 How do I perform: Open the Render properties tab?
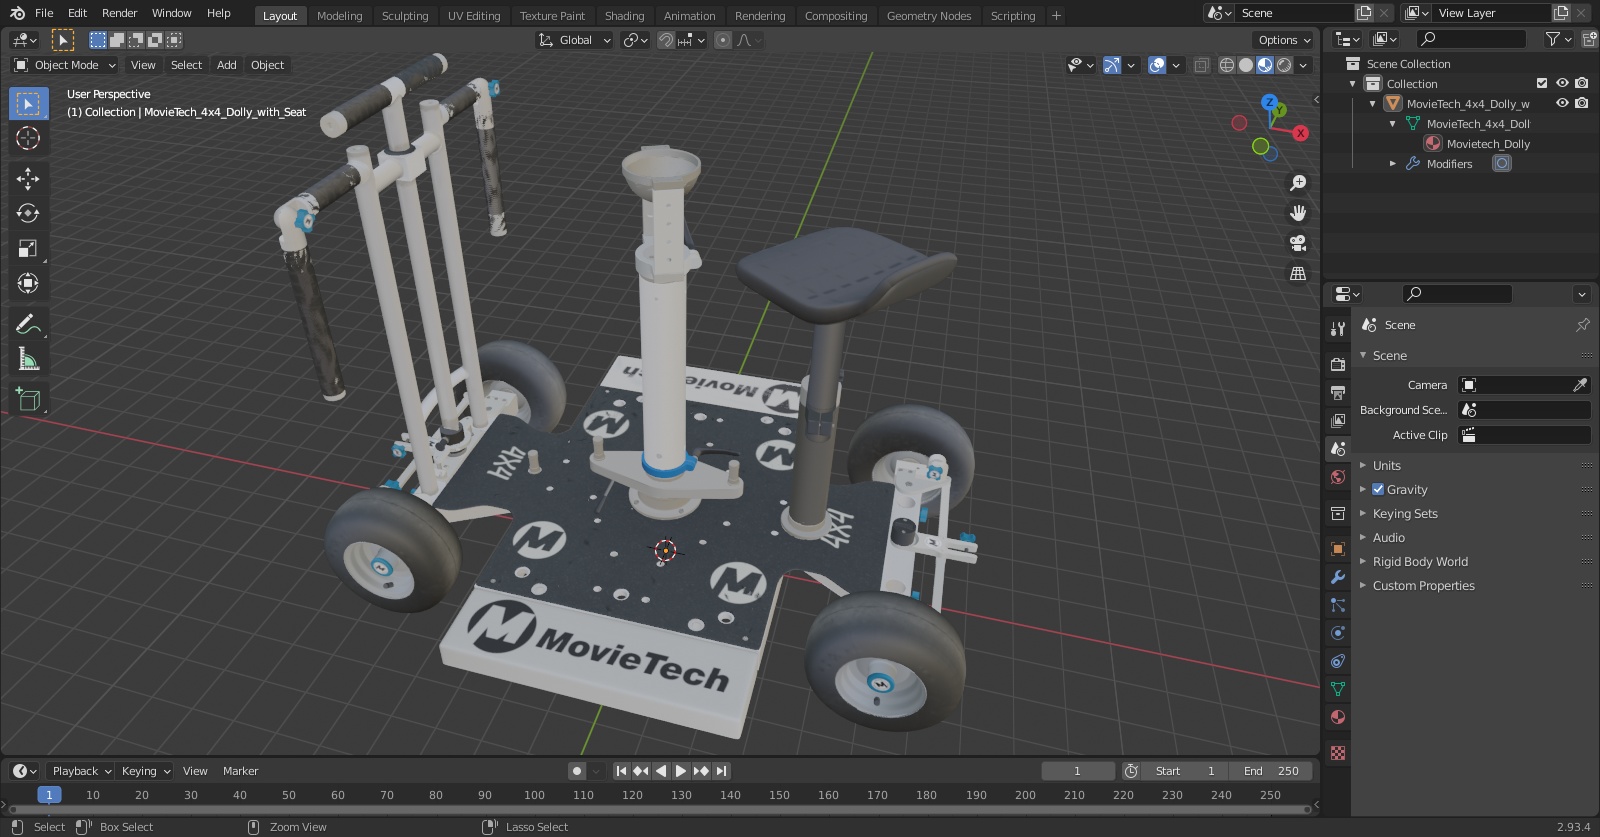pyautogui.click(x=1338, y=365)
